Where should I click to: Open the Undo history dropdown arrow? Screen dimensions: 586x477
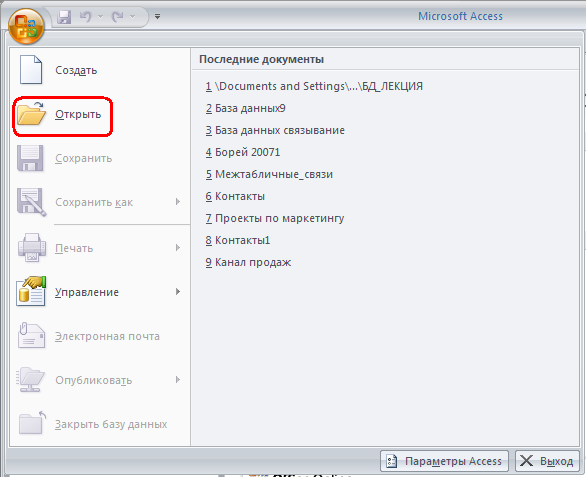pos(100,17)
